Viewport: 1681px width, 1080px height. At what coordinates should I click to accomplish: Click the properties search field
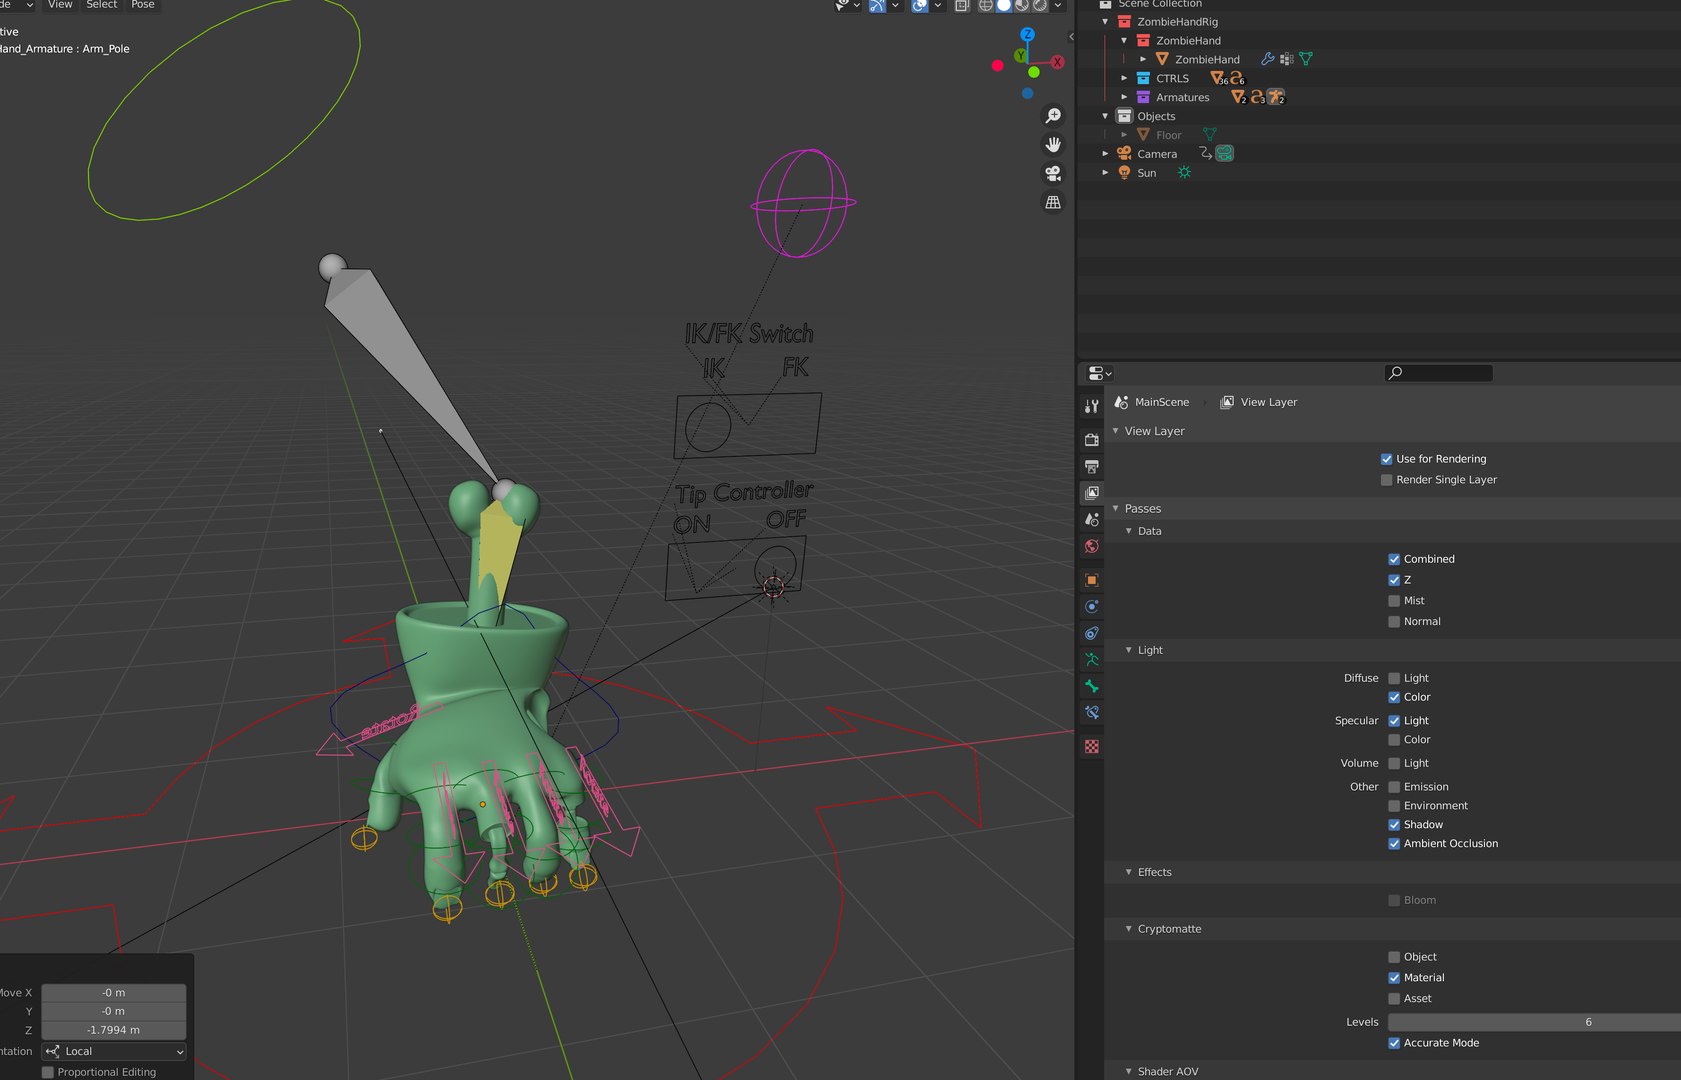1438,373
